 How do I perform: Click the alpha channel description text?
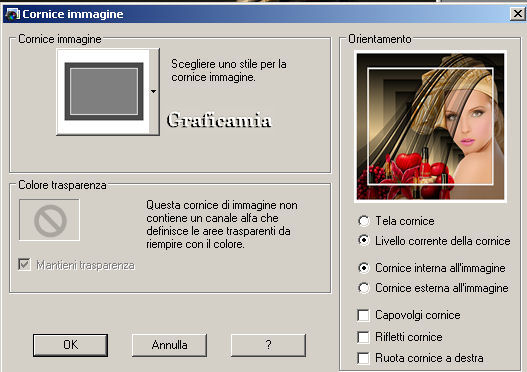[222, 224]
